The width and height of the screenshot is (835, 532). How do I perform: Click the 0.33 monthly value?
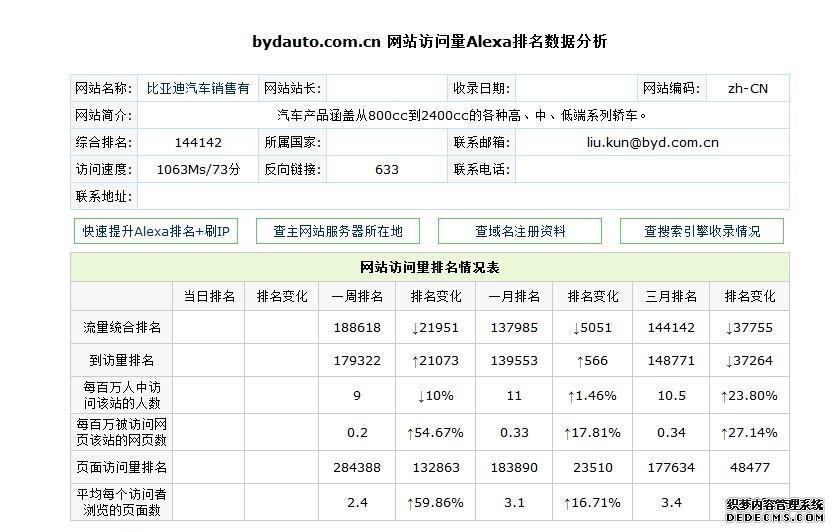[x=514, y=432]
